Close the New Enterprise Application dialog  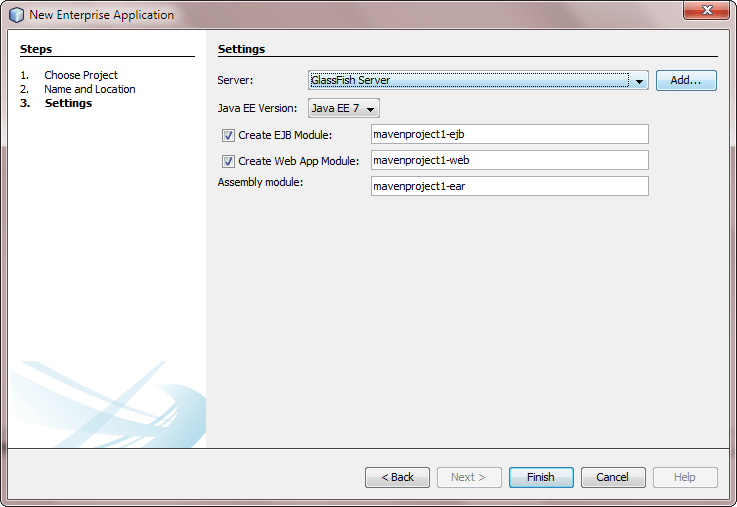(706, 11)
